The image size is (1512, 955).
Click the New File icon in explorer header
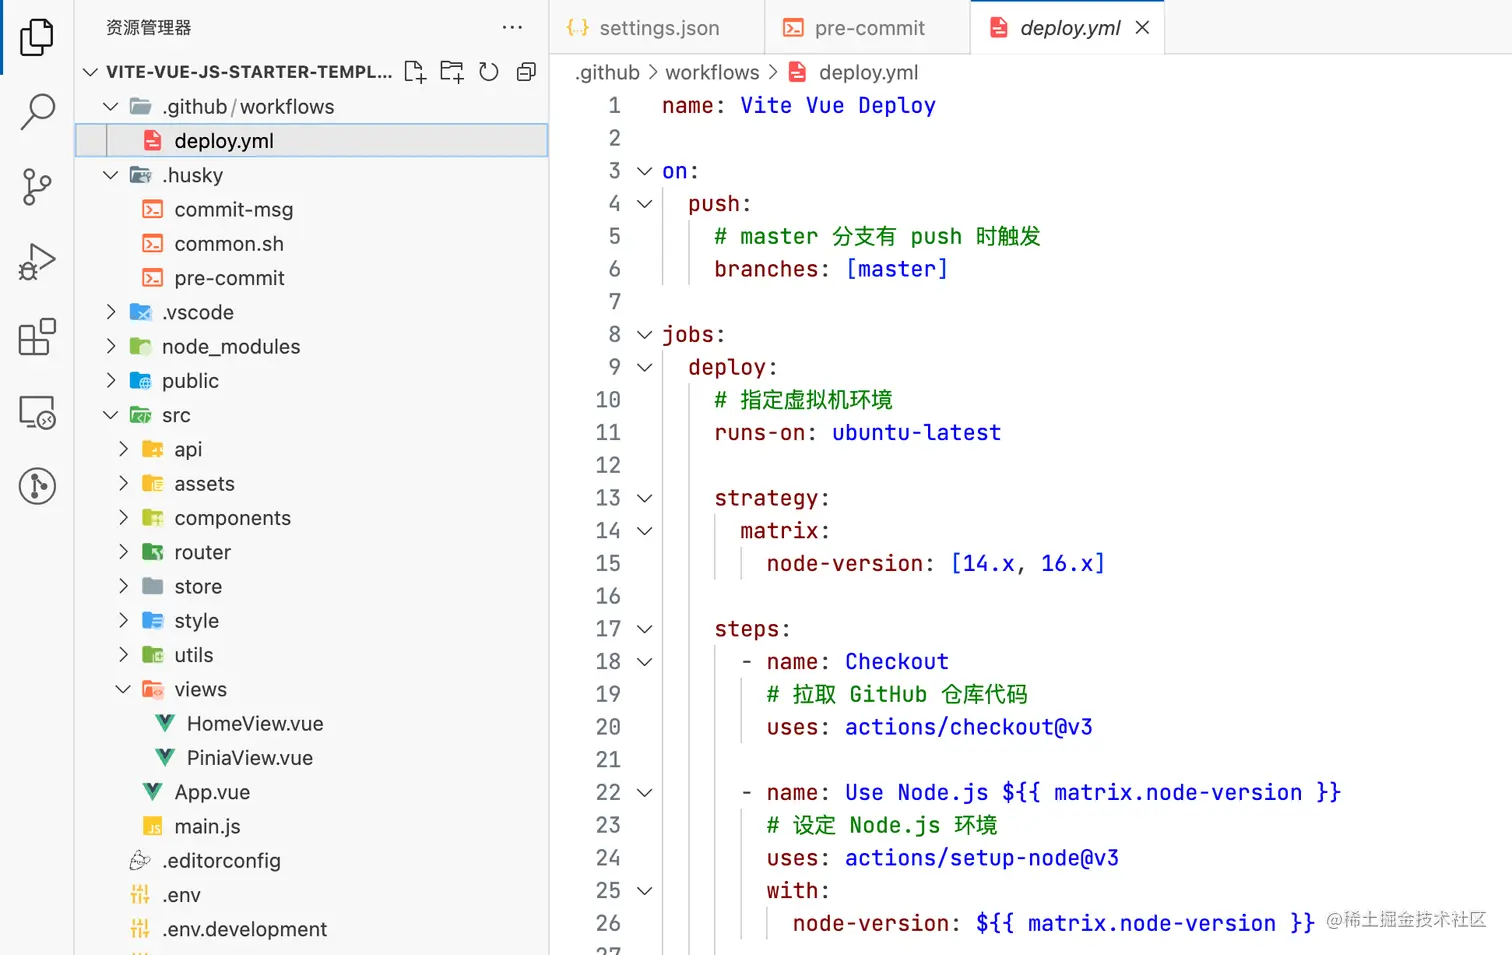[x=415, y=72]
